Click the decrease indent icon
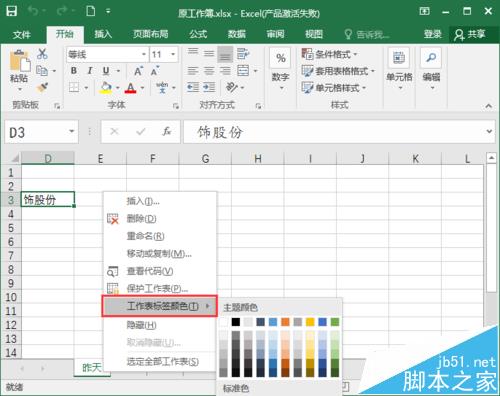Image resolution: width=500 pixels, height=396 pixels. (193, 87)
